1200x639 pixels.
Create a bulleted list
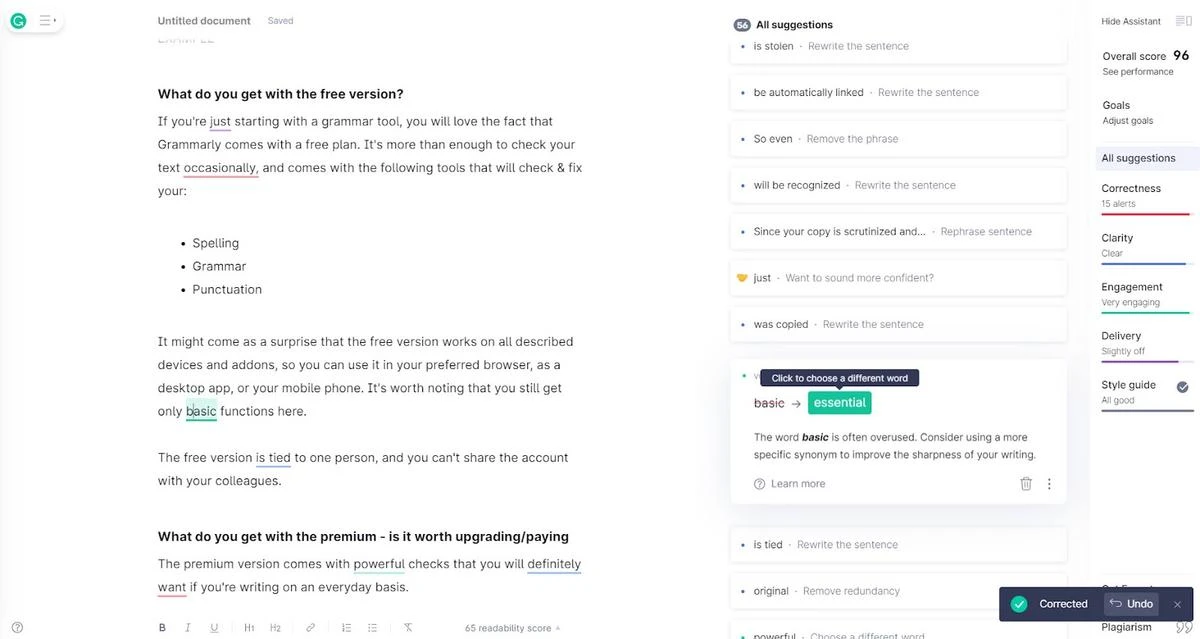372,628
